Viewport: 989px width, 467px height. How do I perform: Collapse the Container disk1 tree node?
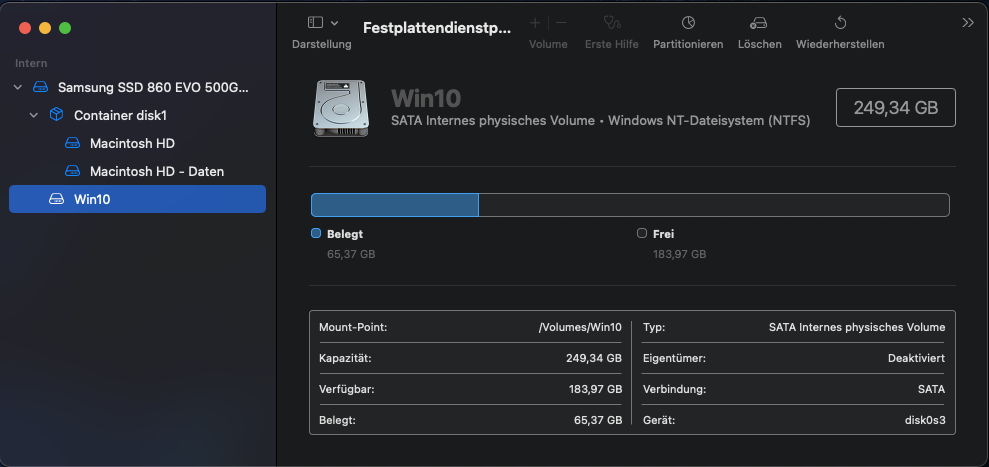coord(34,115)
